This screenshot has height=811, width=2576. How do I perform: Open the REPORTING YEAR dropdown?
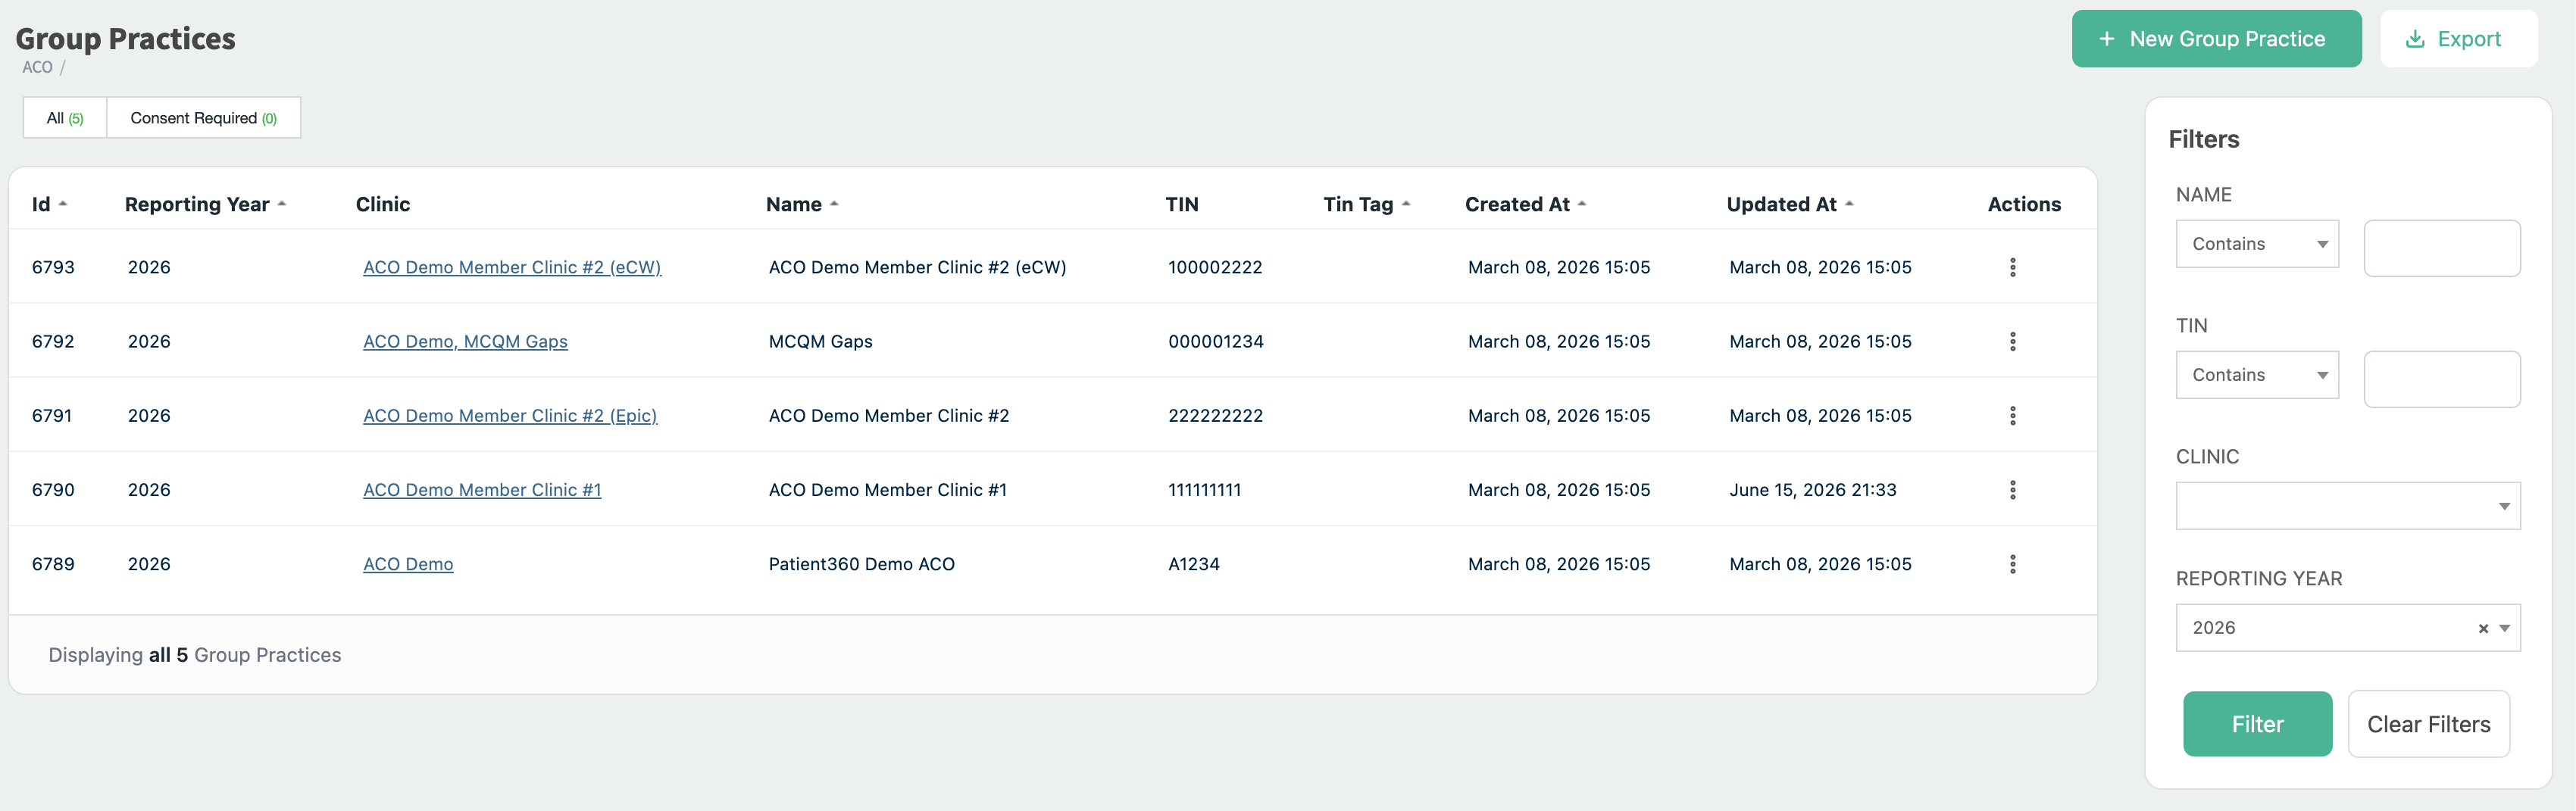(2347, 628)
